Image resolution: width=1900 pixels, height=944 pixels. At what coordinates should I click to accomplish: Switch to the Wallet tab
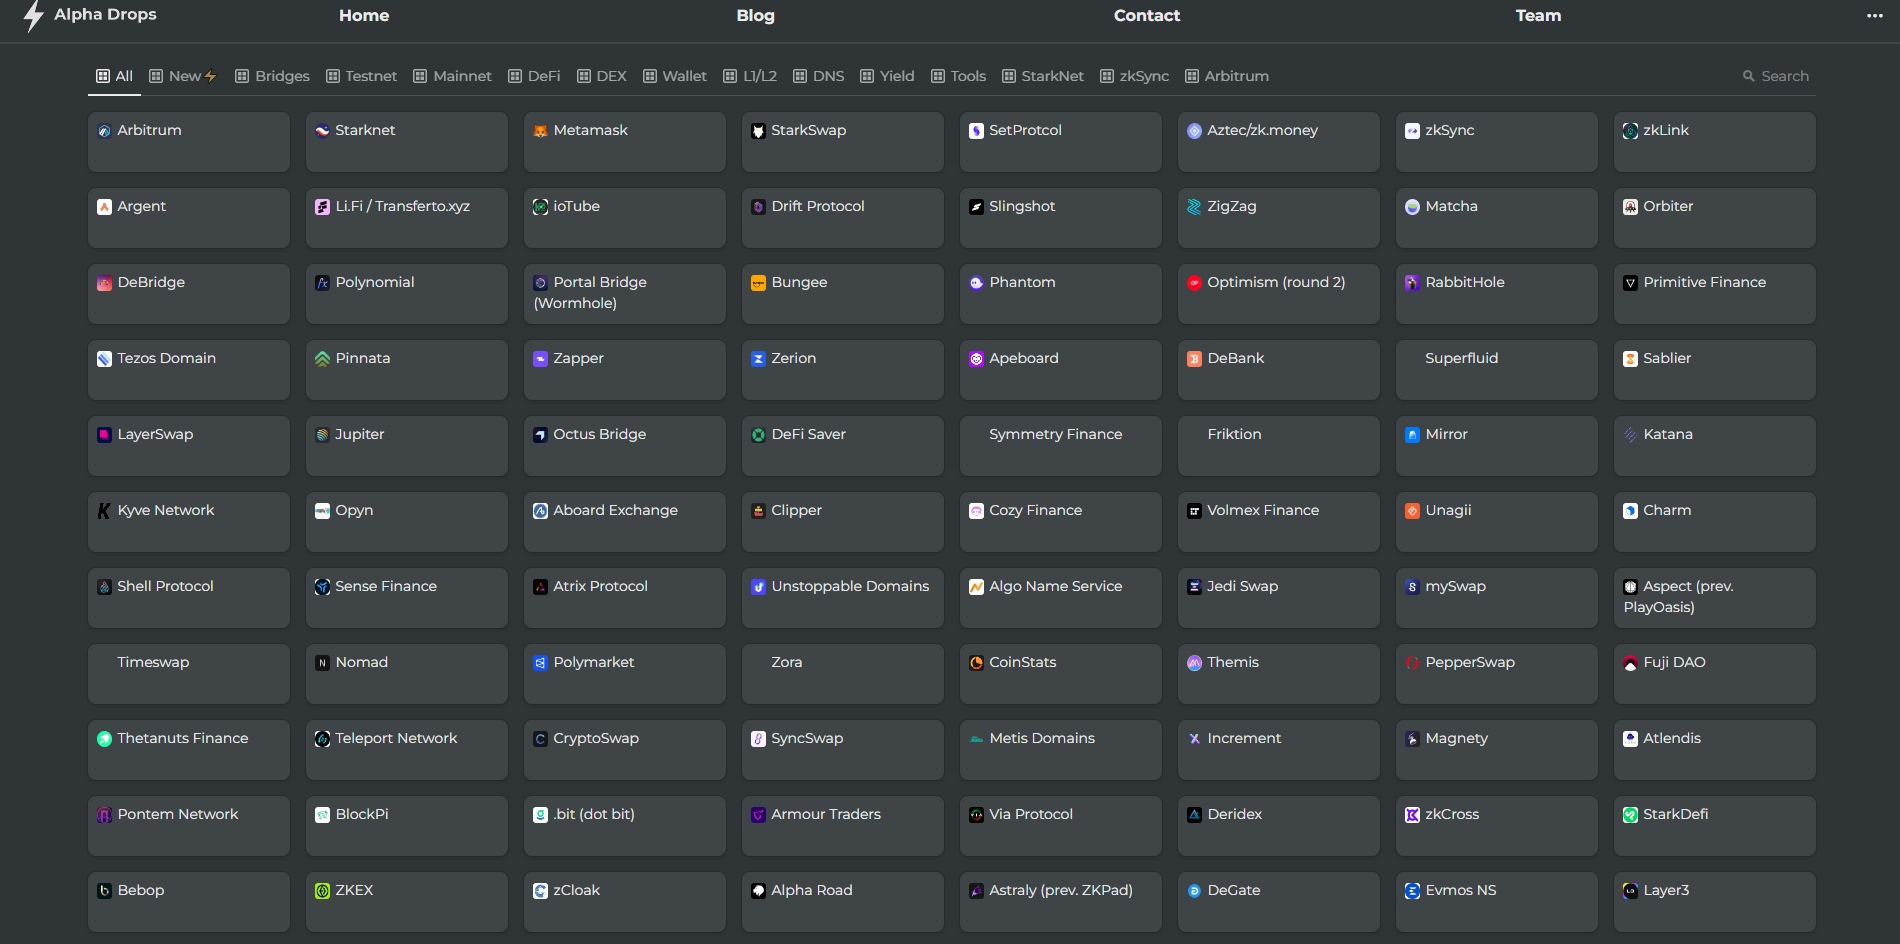pos(674,76)
